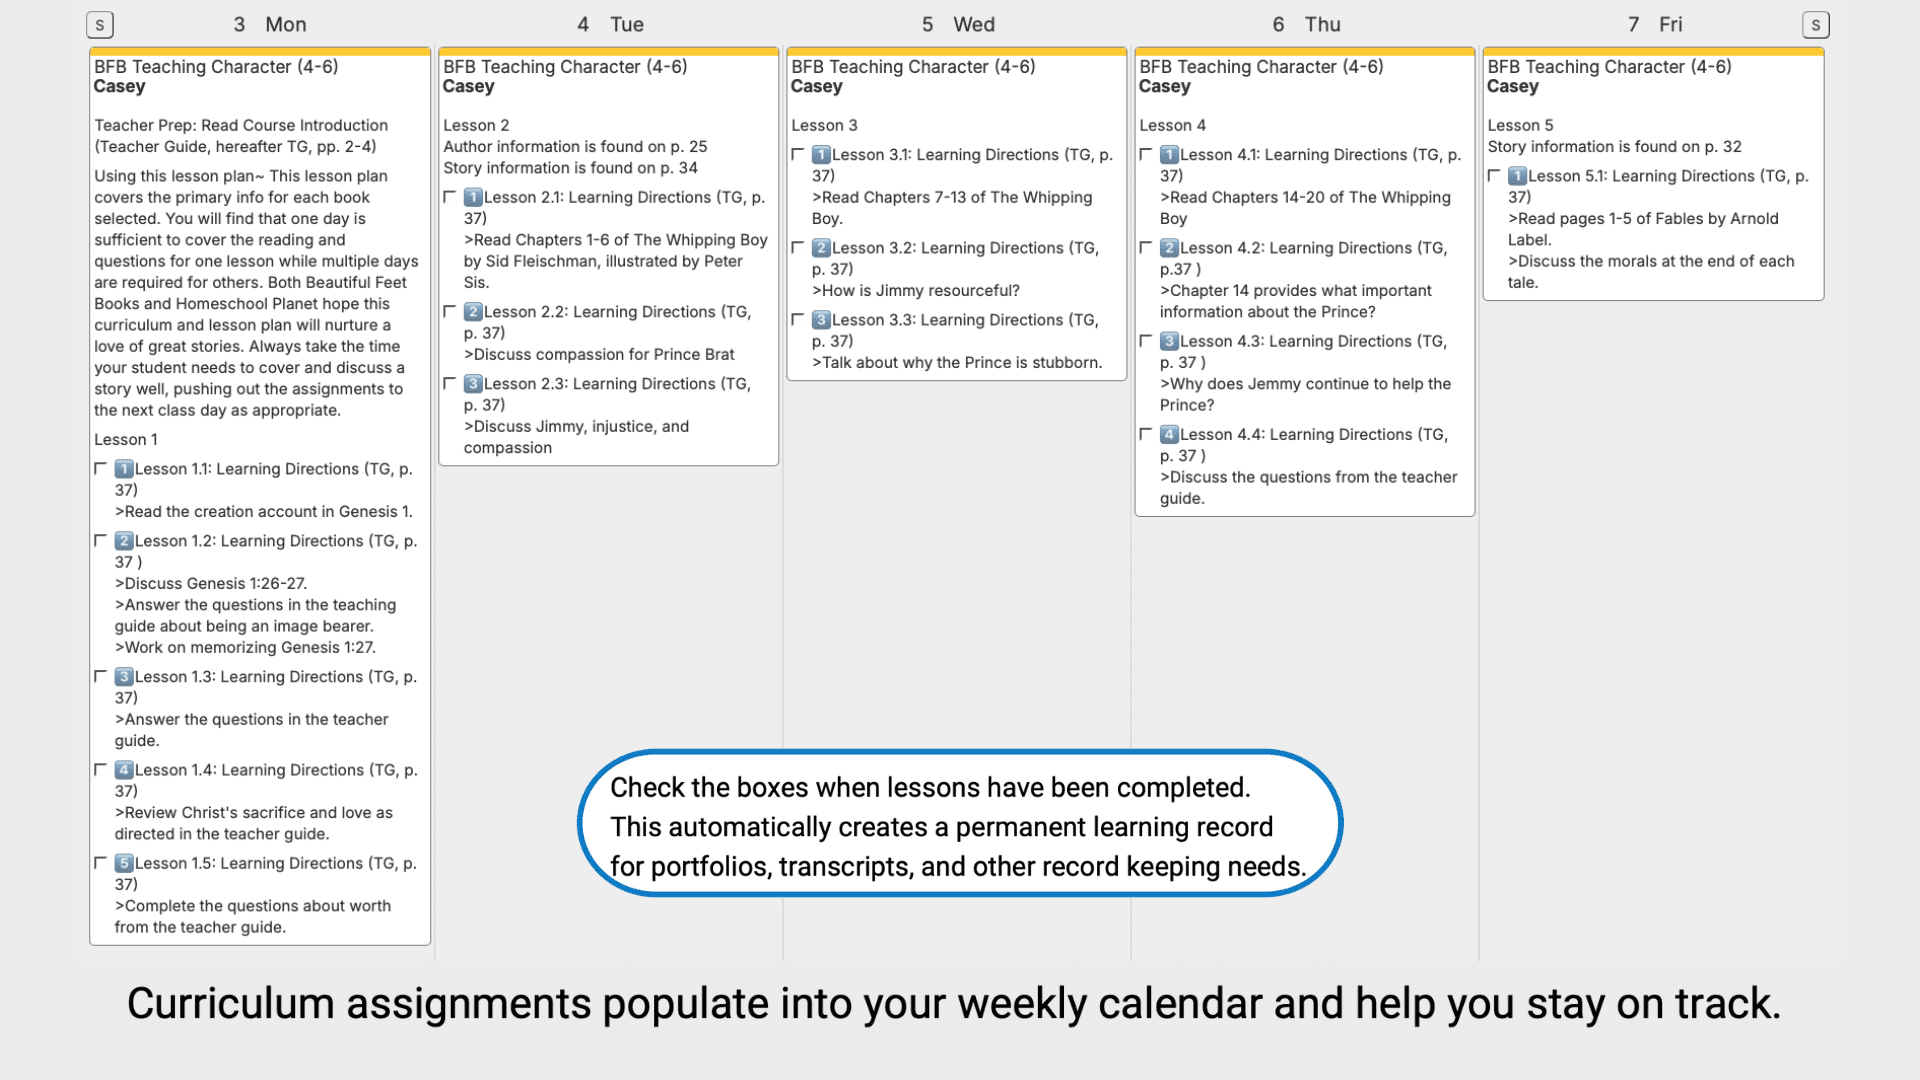This screenshot has width=1920, height=1080.
Task: Click Lesson 4.1 Learning Directions text
Action: [1320, 155]
